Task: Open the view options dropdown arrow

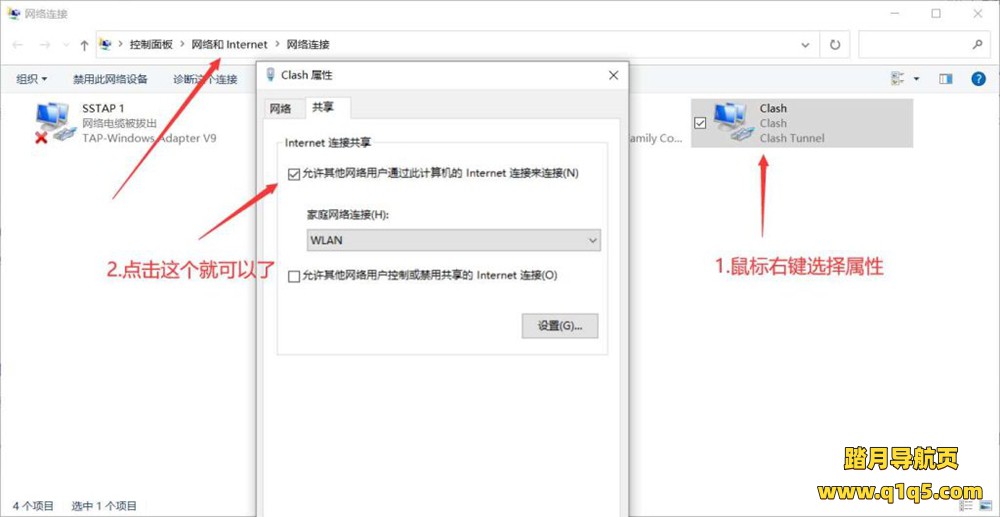Action: 917,79
